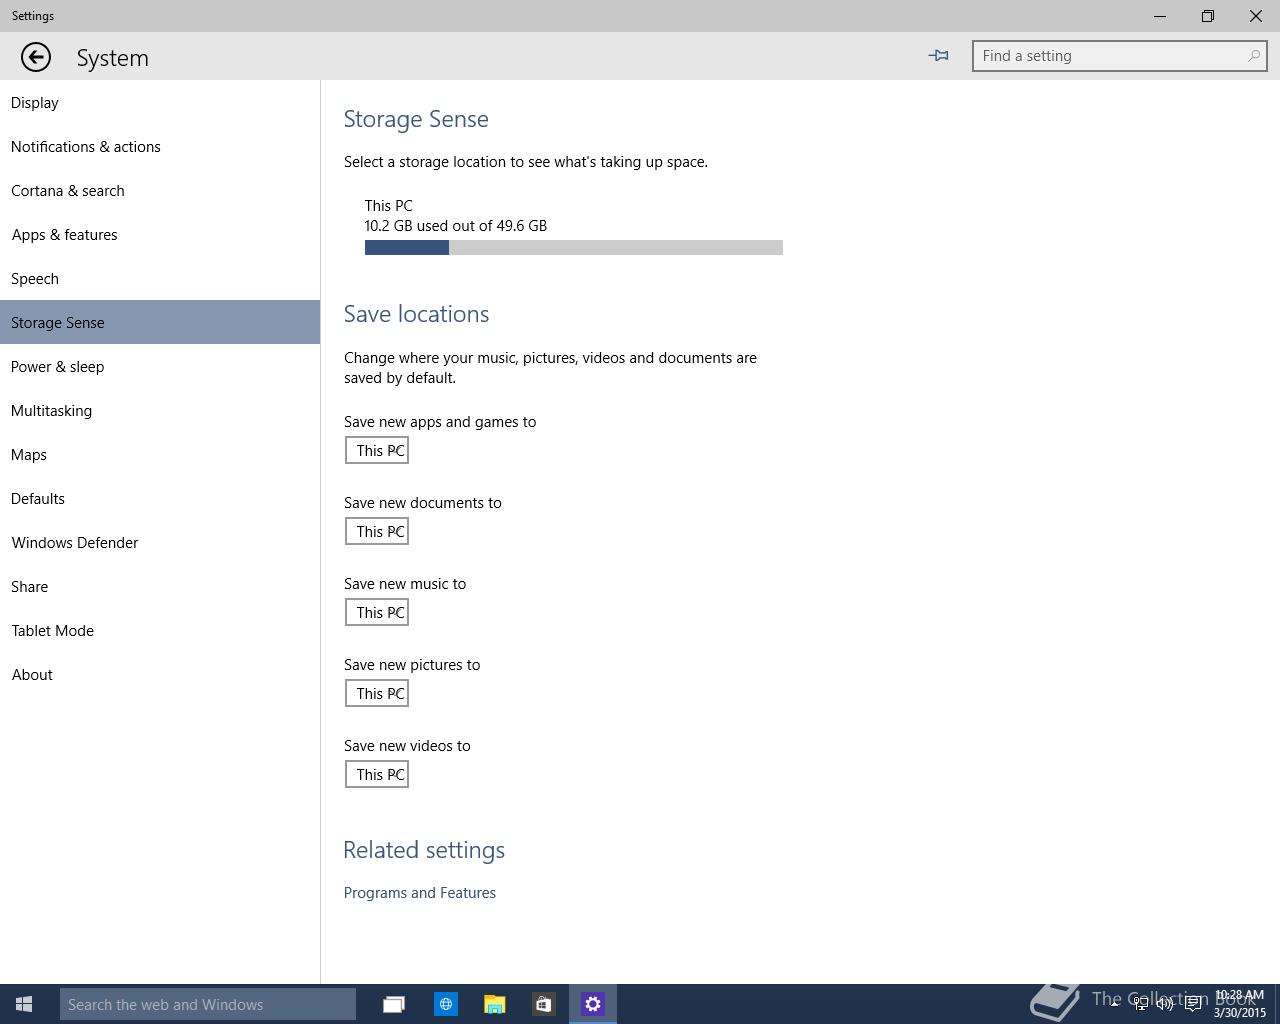The height and width of the screenshot is (1024, 1280).
Task: Open the network tray icon
Action: pyautogui.click(x=1140, y=1004)
